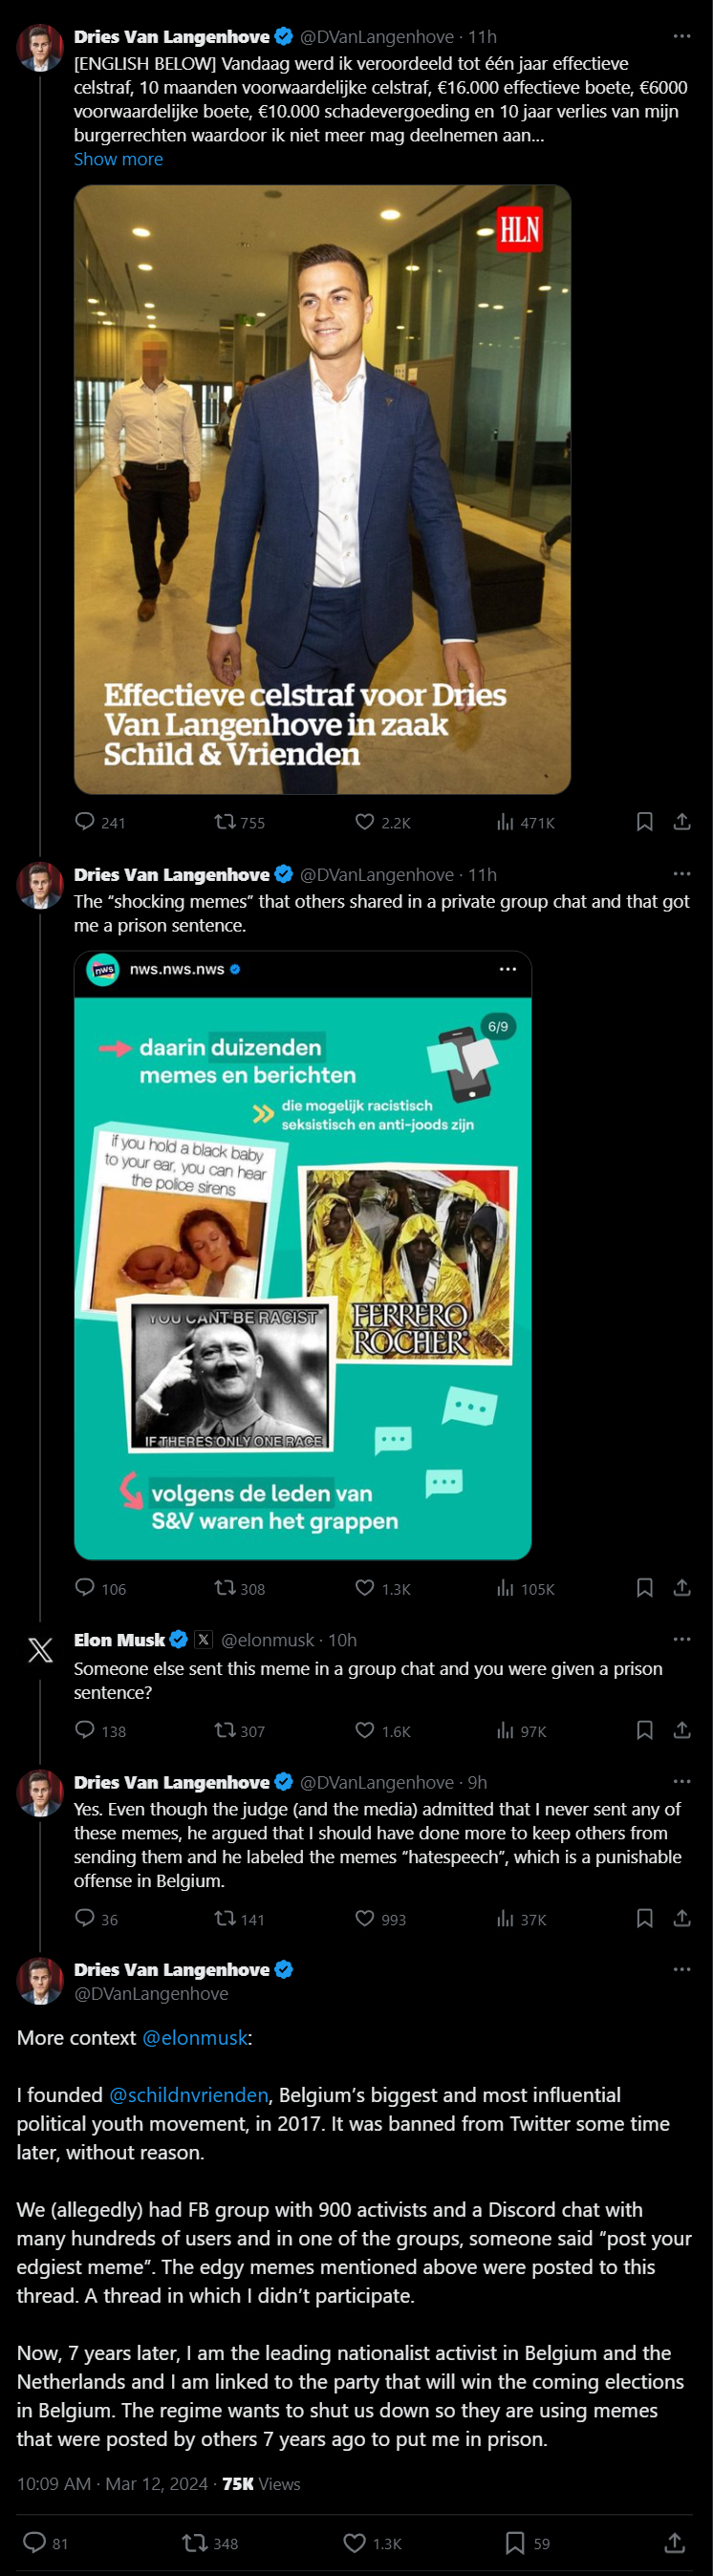Open more options on the first tweet
713x2576 pixels.
click(682, 36)
